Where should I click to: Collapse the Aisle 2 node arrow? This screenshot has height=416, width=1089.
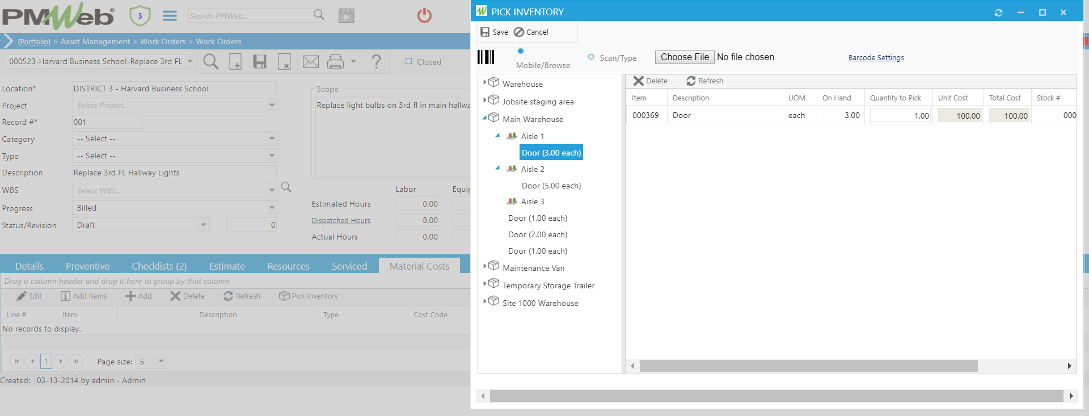pyautogui.click(x=497, y=169)
